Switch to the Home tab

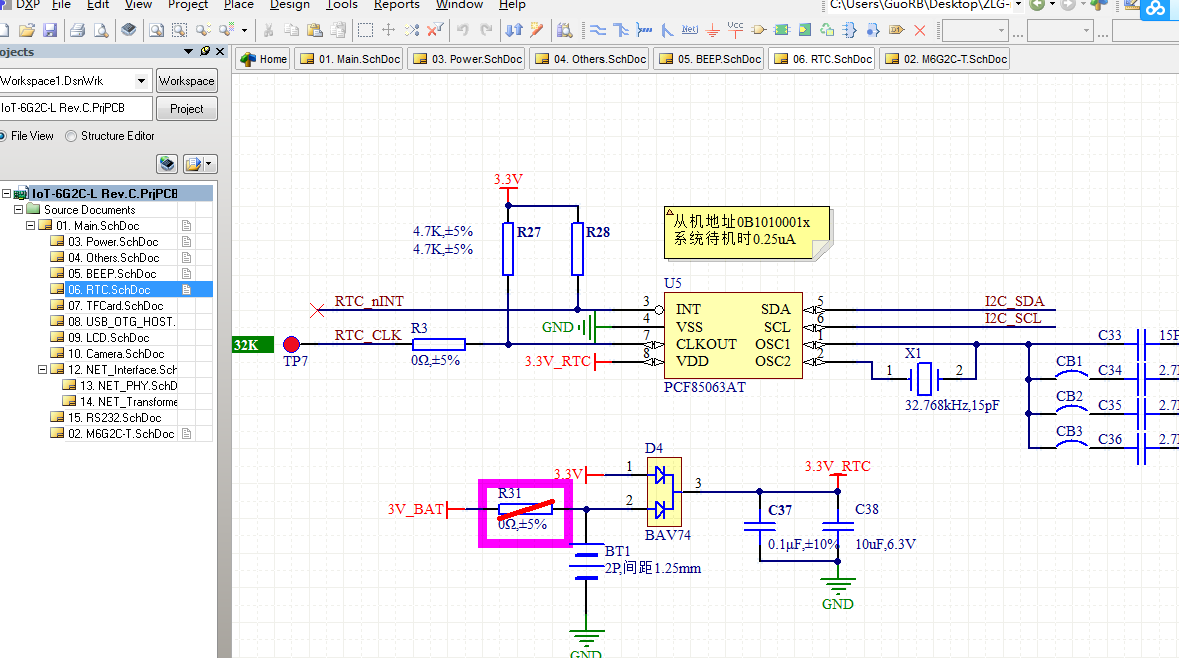click(x=263, y=59)
